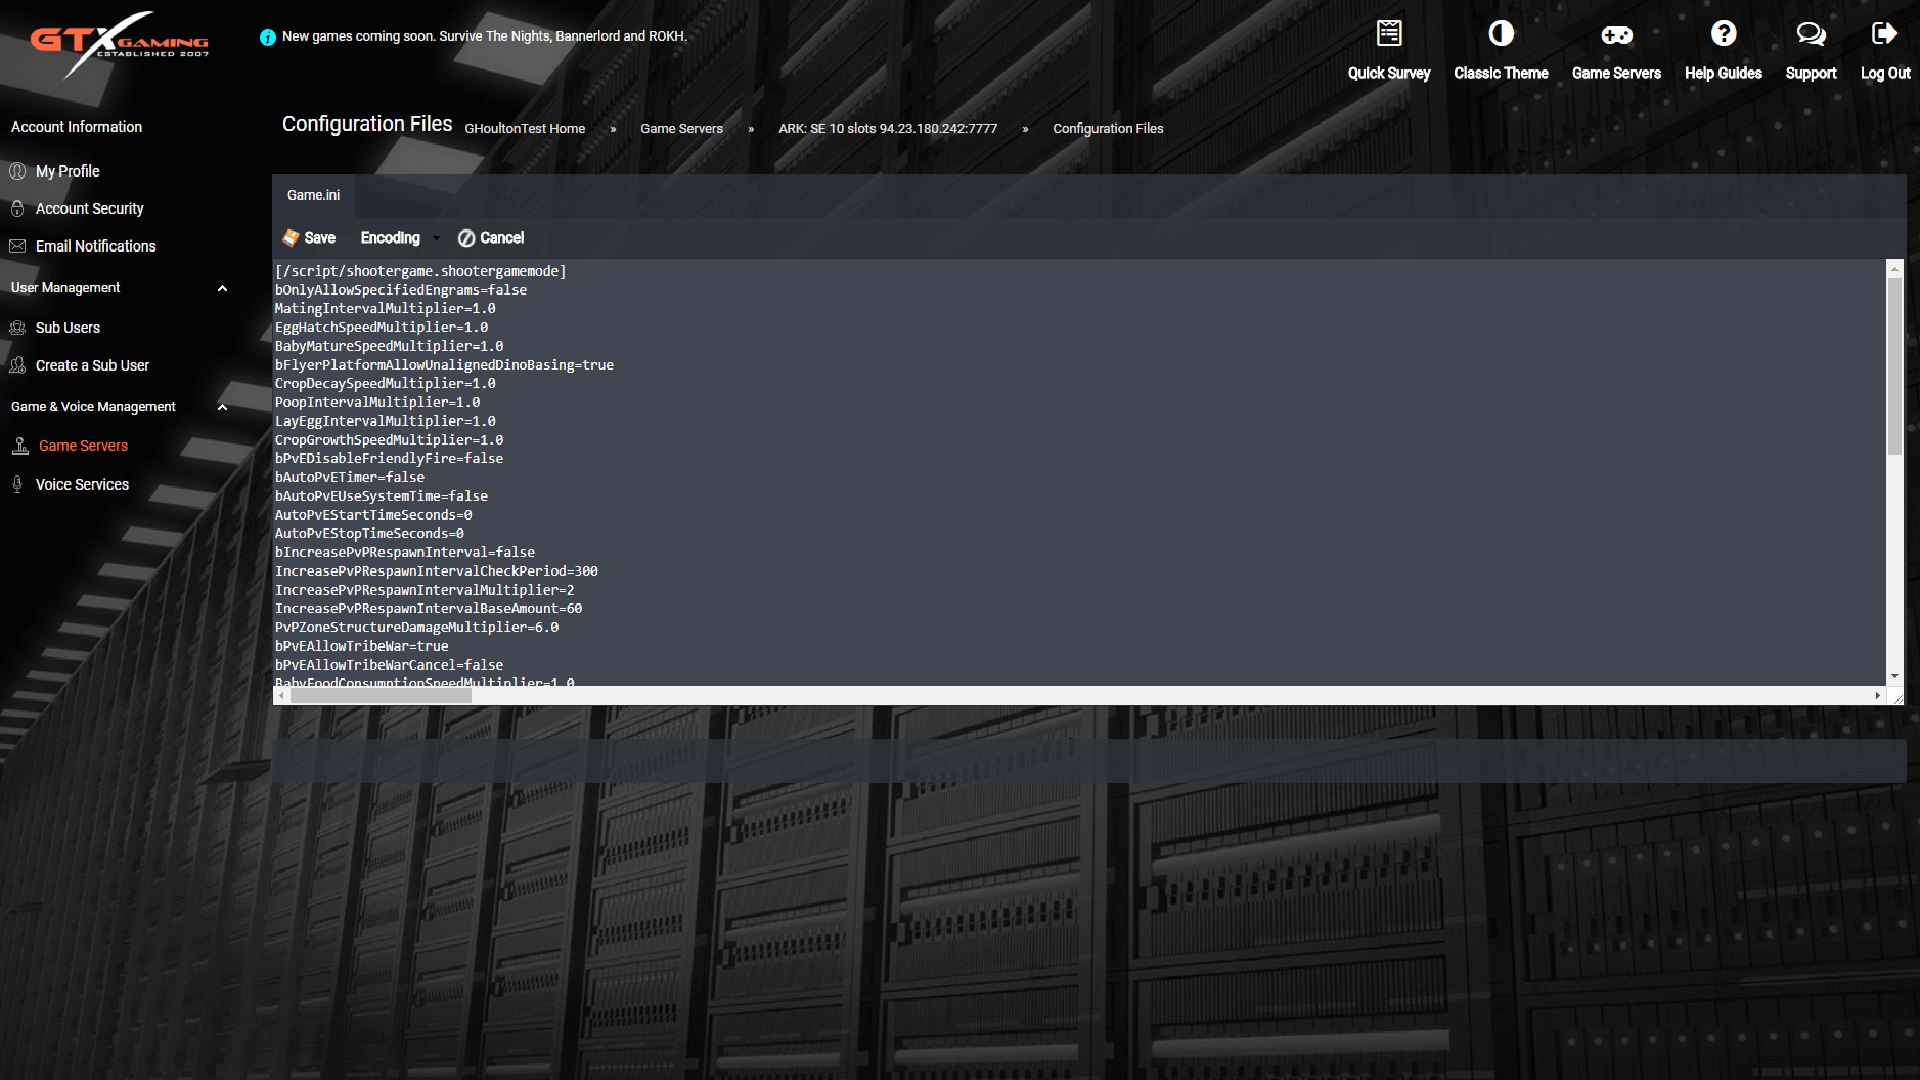1920x1080 pixels.
Task: Click the Quick Survey icon
Action: coord(1389,33)
